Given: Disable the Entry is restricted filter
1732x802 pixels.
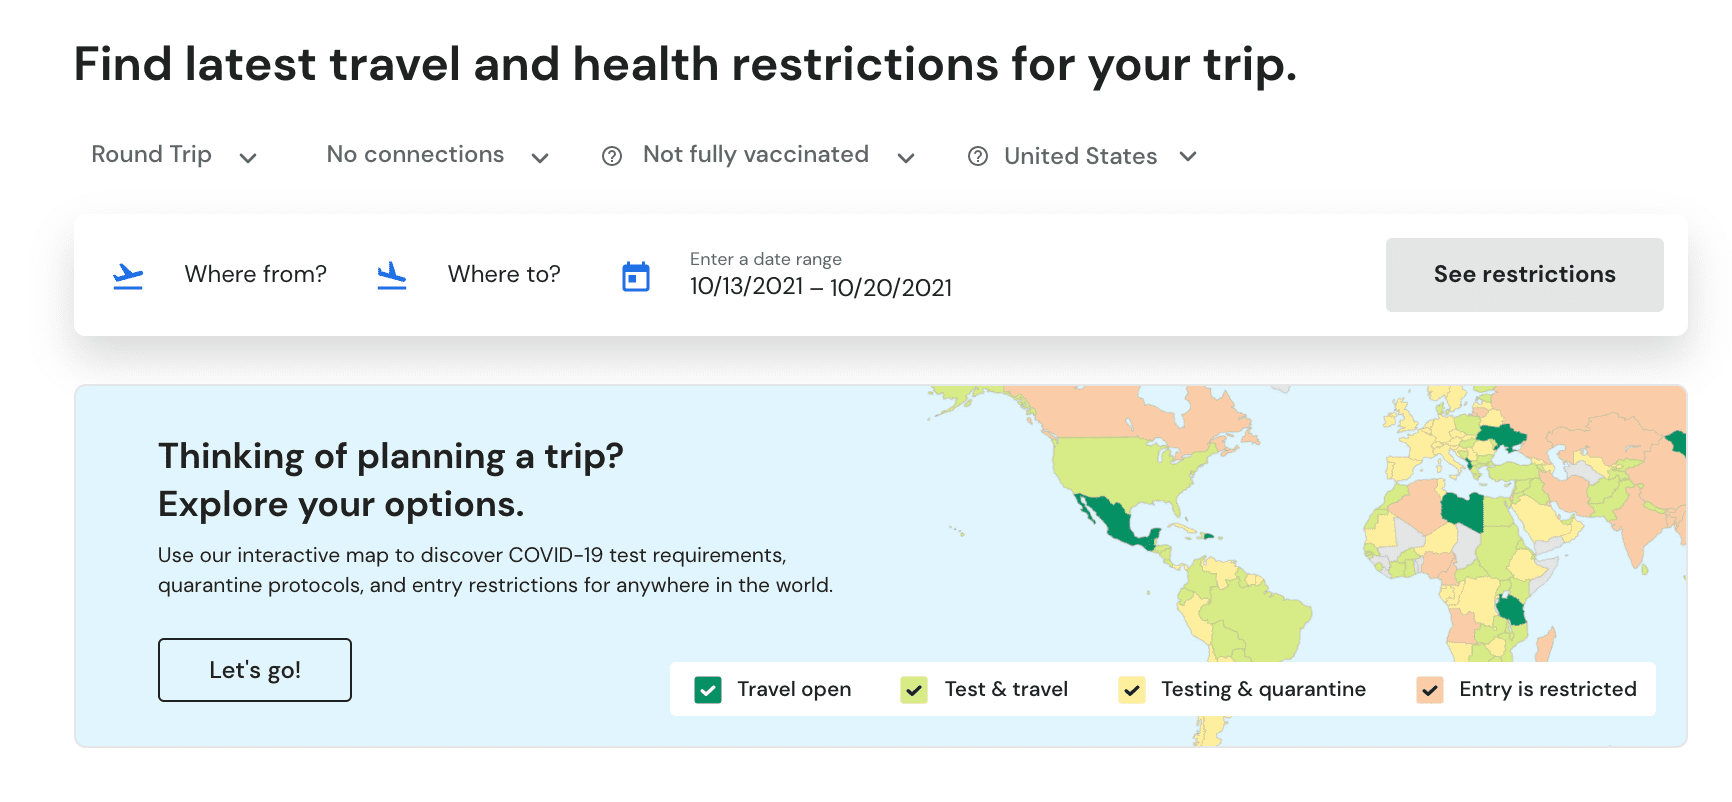Looking at the screenshot, I should (1430, 690).
